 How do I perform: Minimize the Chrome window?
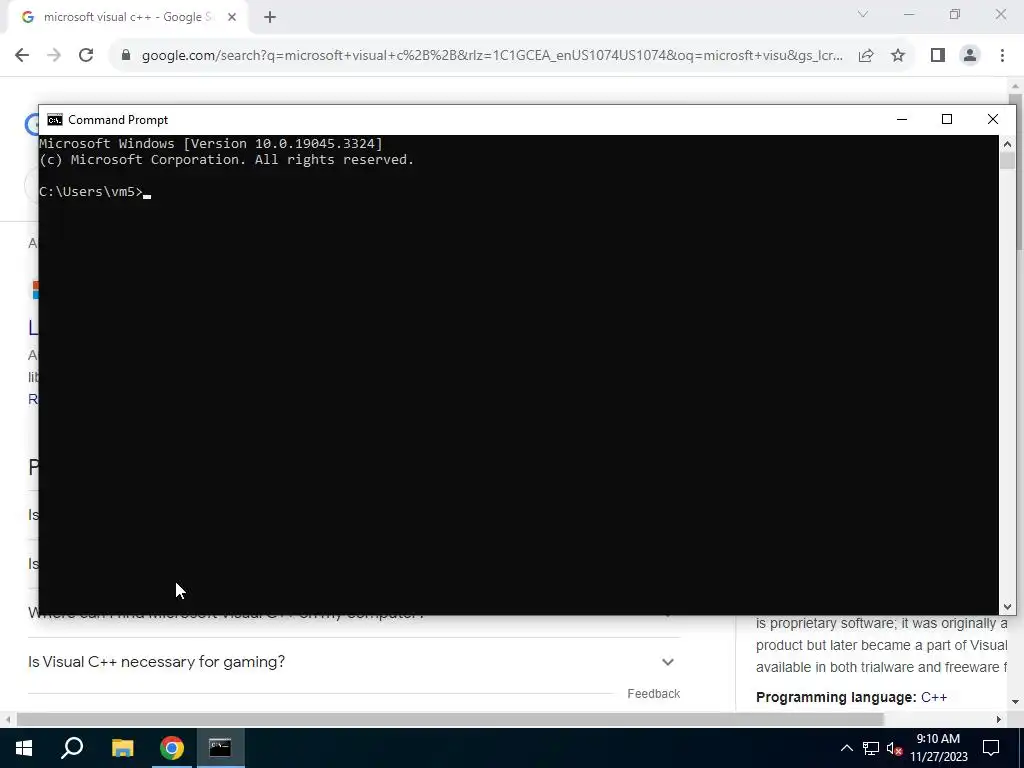pyautogui.click(x=909, y=14)
